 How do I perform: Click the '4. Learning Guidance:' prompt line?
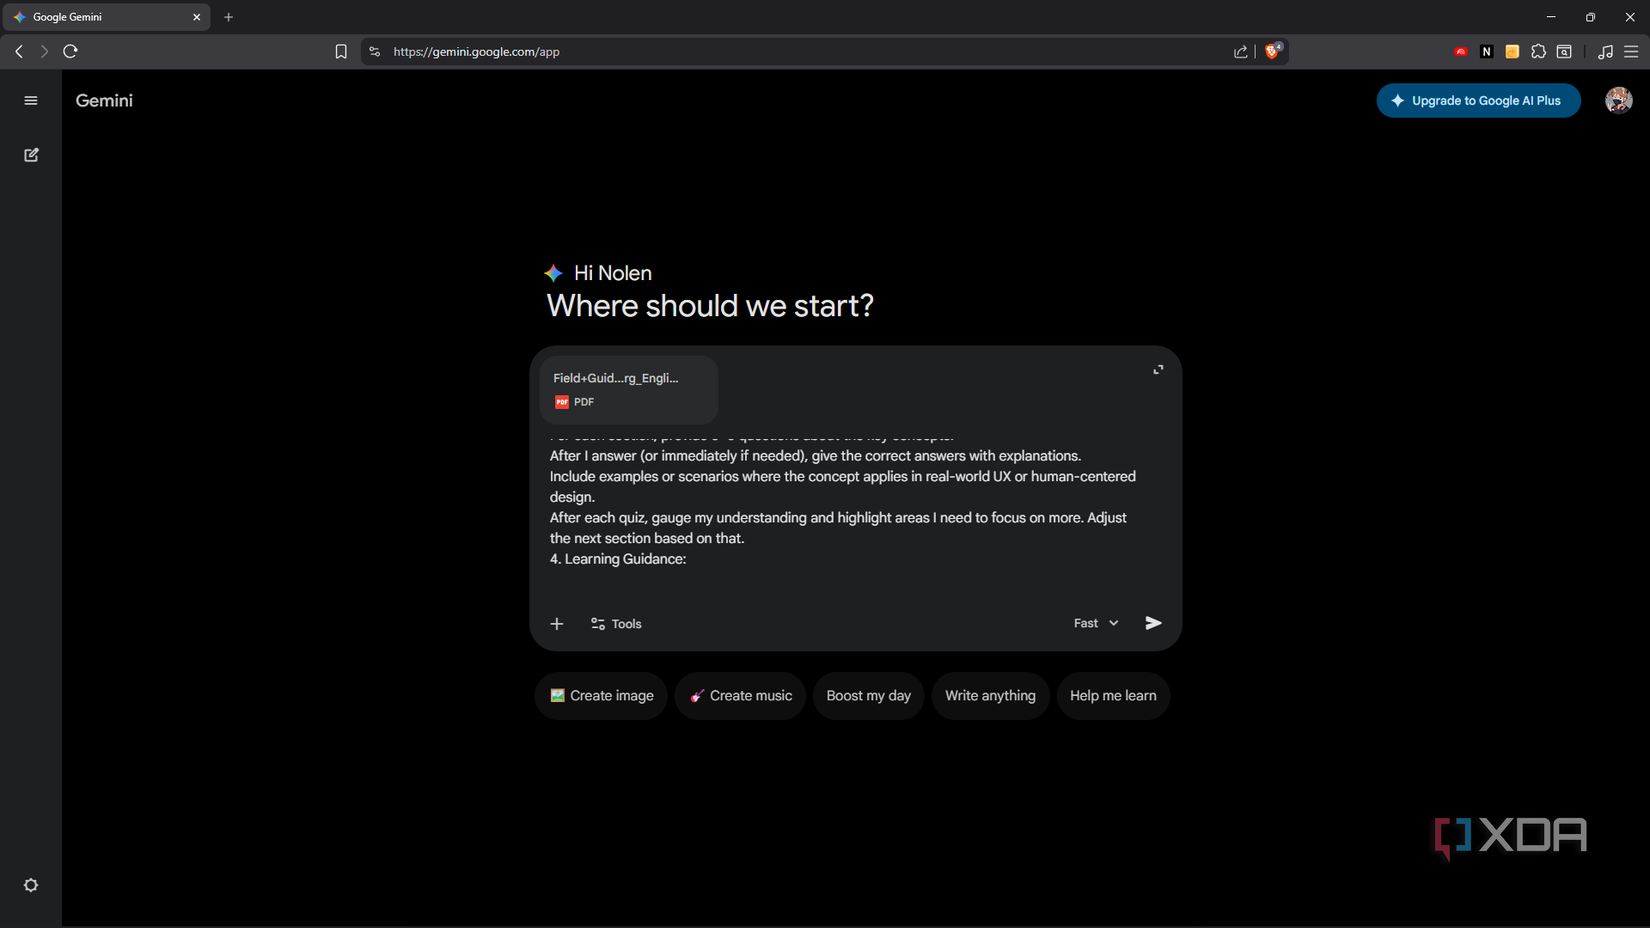pyautogui.click(x=618, y=559)
